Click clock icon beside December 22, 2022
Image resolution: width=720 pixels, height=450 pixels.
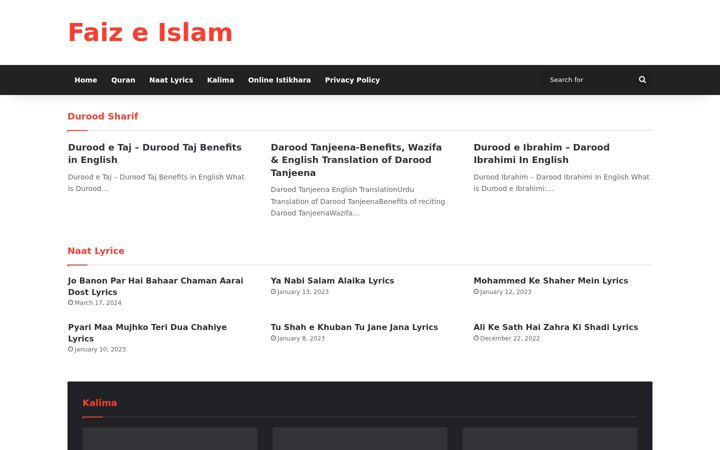pos(476,338)
